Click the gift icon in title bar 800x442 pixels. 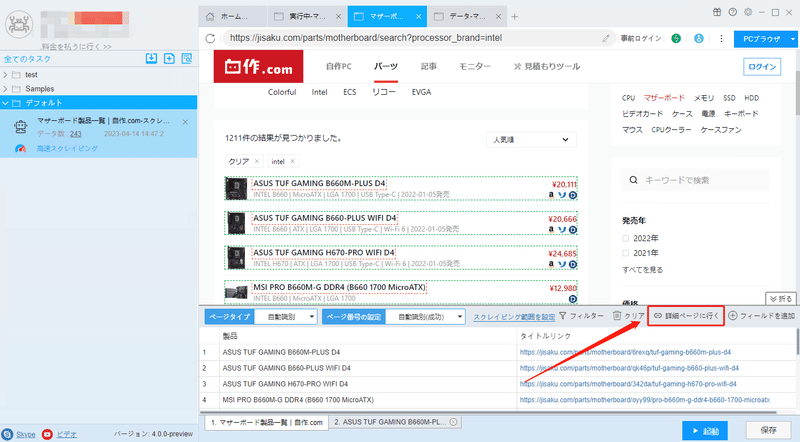tap(717, 12)
